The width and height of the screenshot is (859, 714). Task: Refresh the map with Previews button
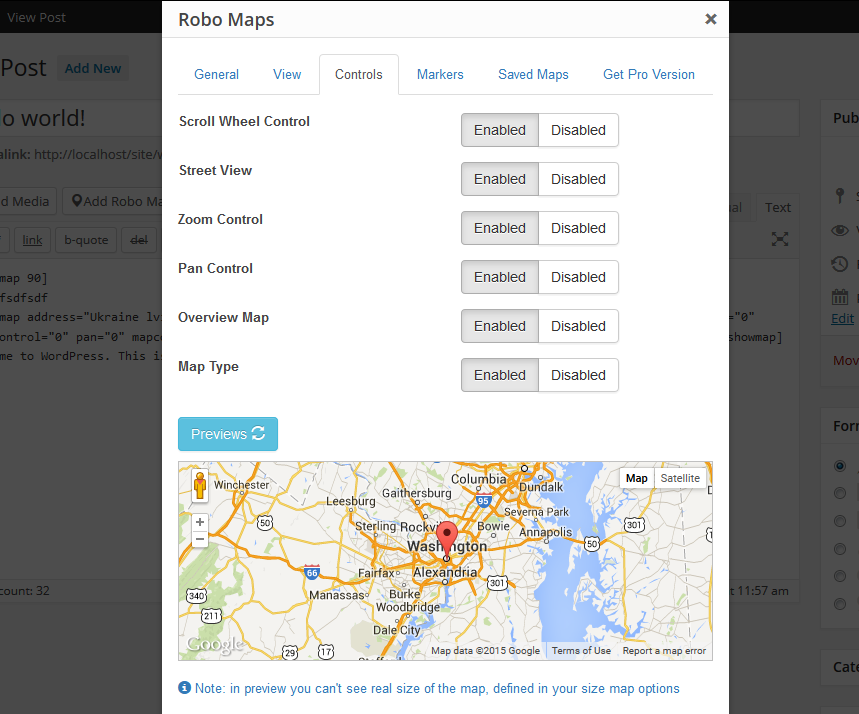pyautogui.click(x=228, y=434)
